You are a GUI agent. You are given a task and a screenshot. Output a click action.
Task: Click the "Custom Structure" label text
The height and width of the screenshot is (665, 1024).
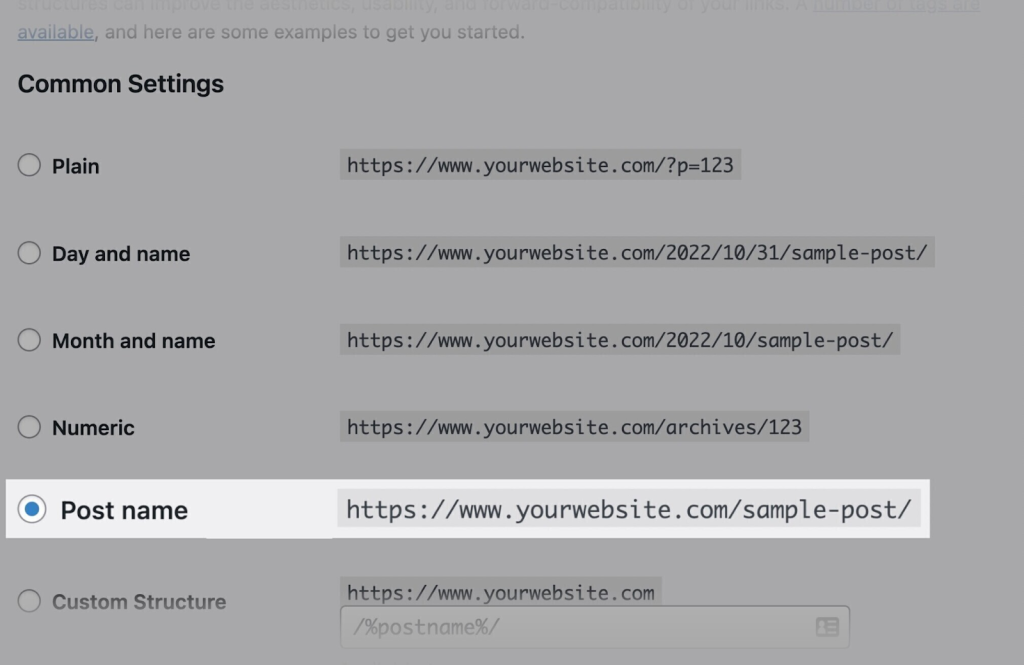point(139,602)
